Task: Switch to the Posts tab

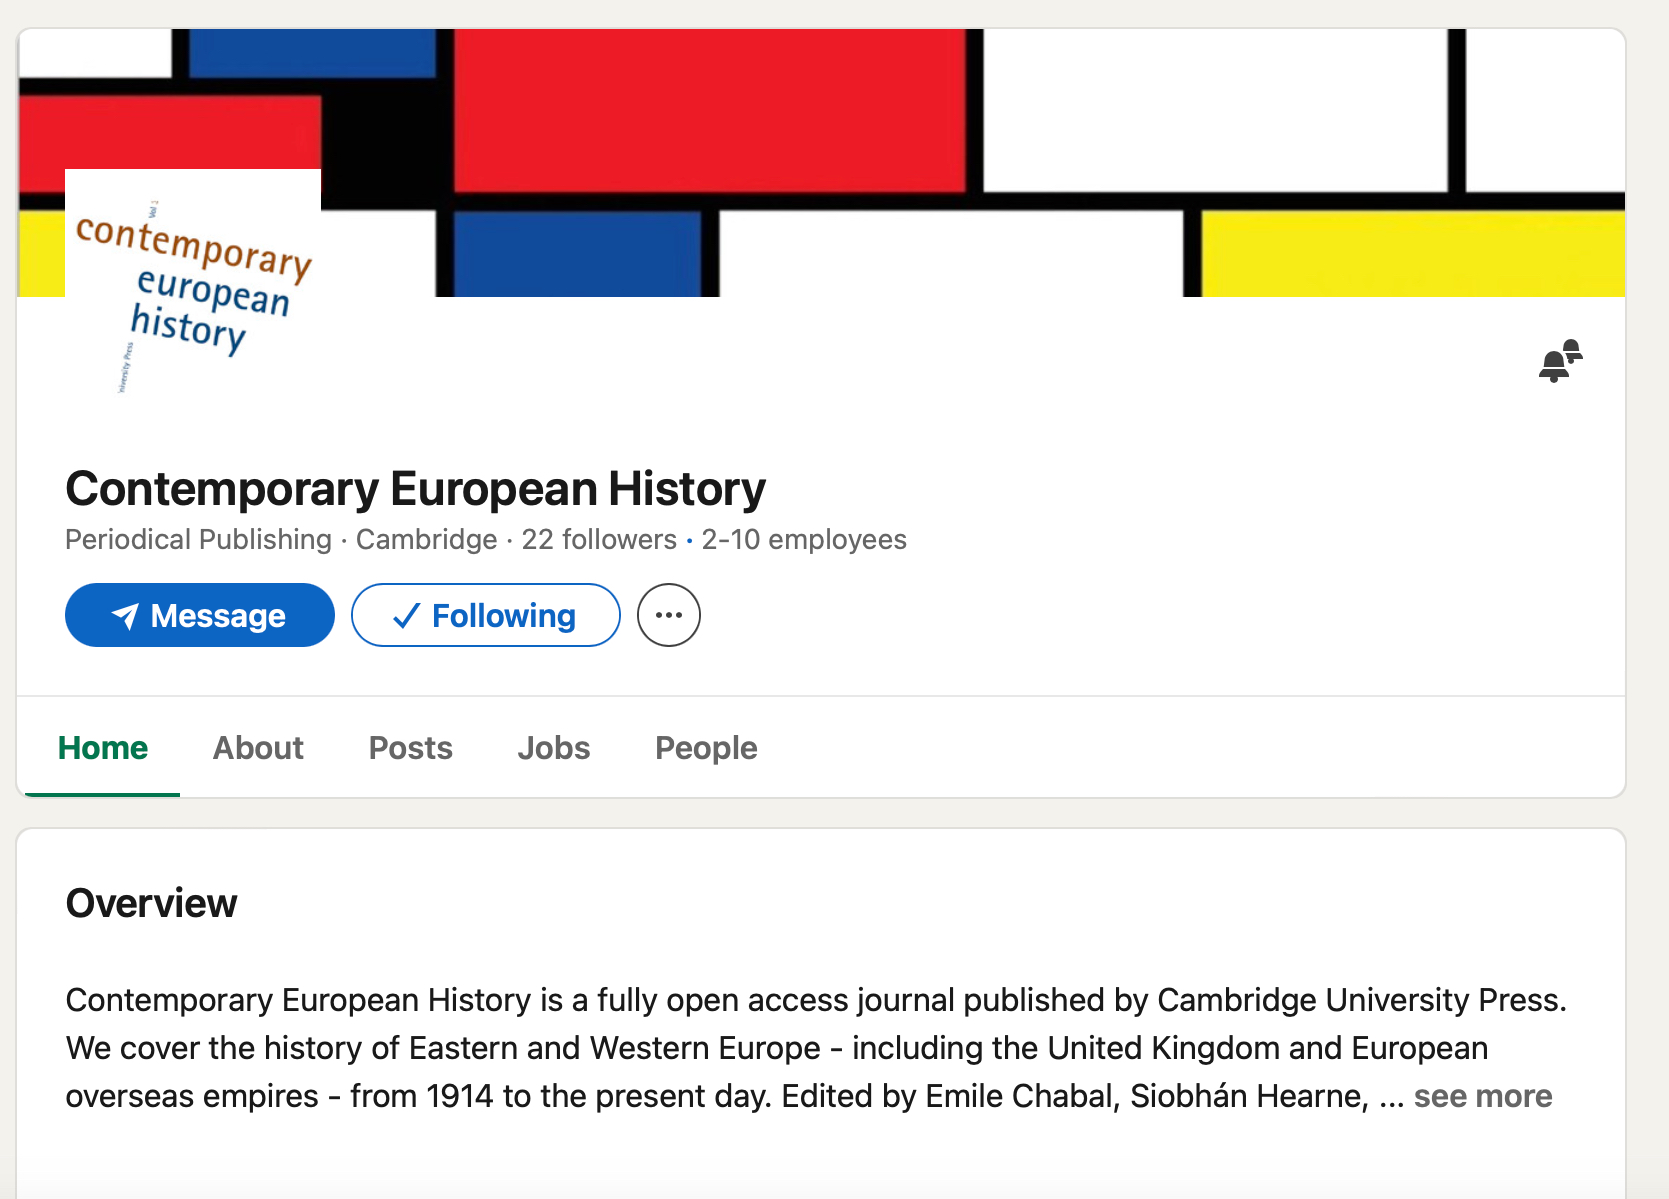Action: (411, 748)
